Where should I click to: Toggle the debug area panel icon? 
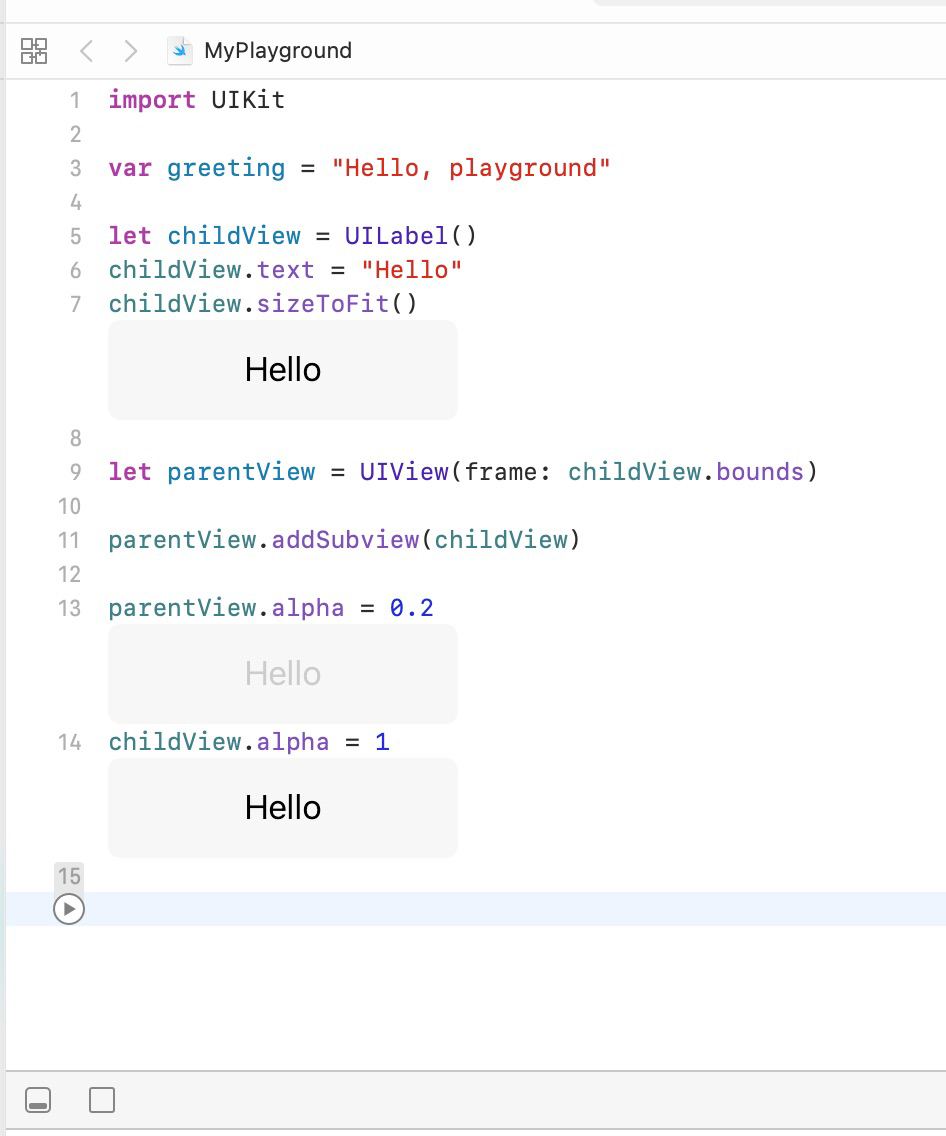(38, 1100)
